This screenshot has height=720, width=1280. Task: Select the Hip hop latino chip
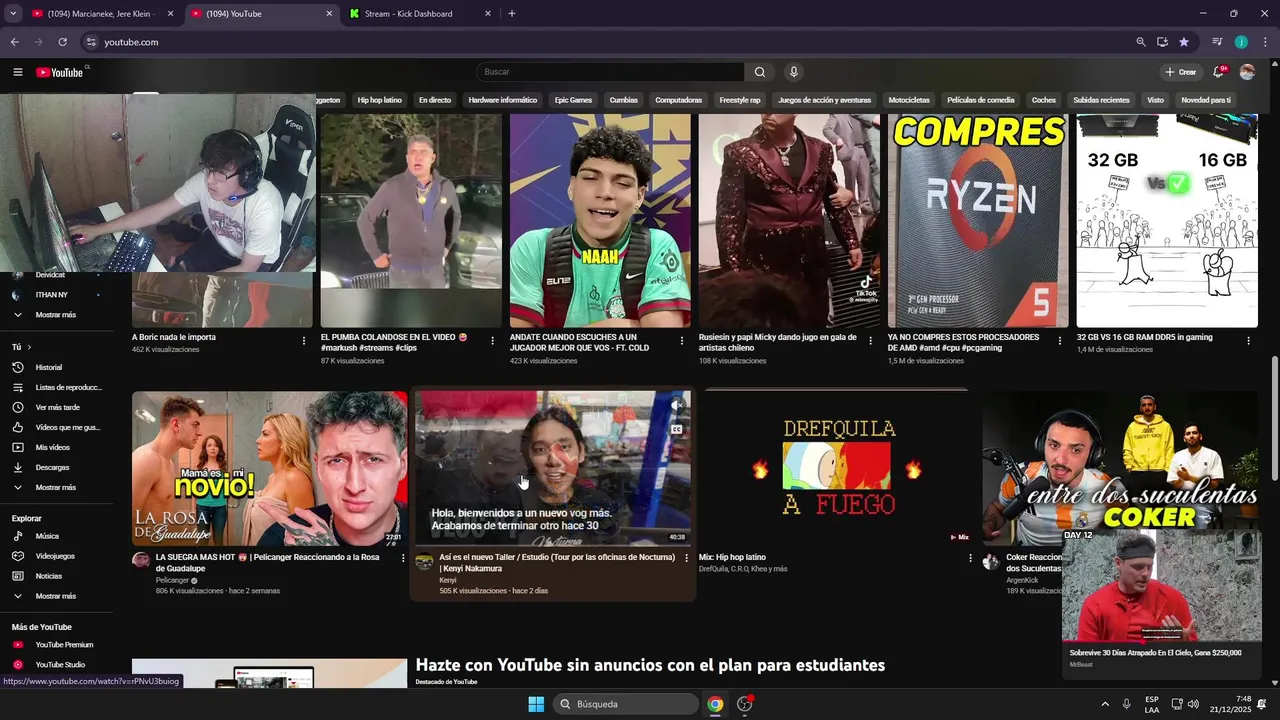[380, 100]
